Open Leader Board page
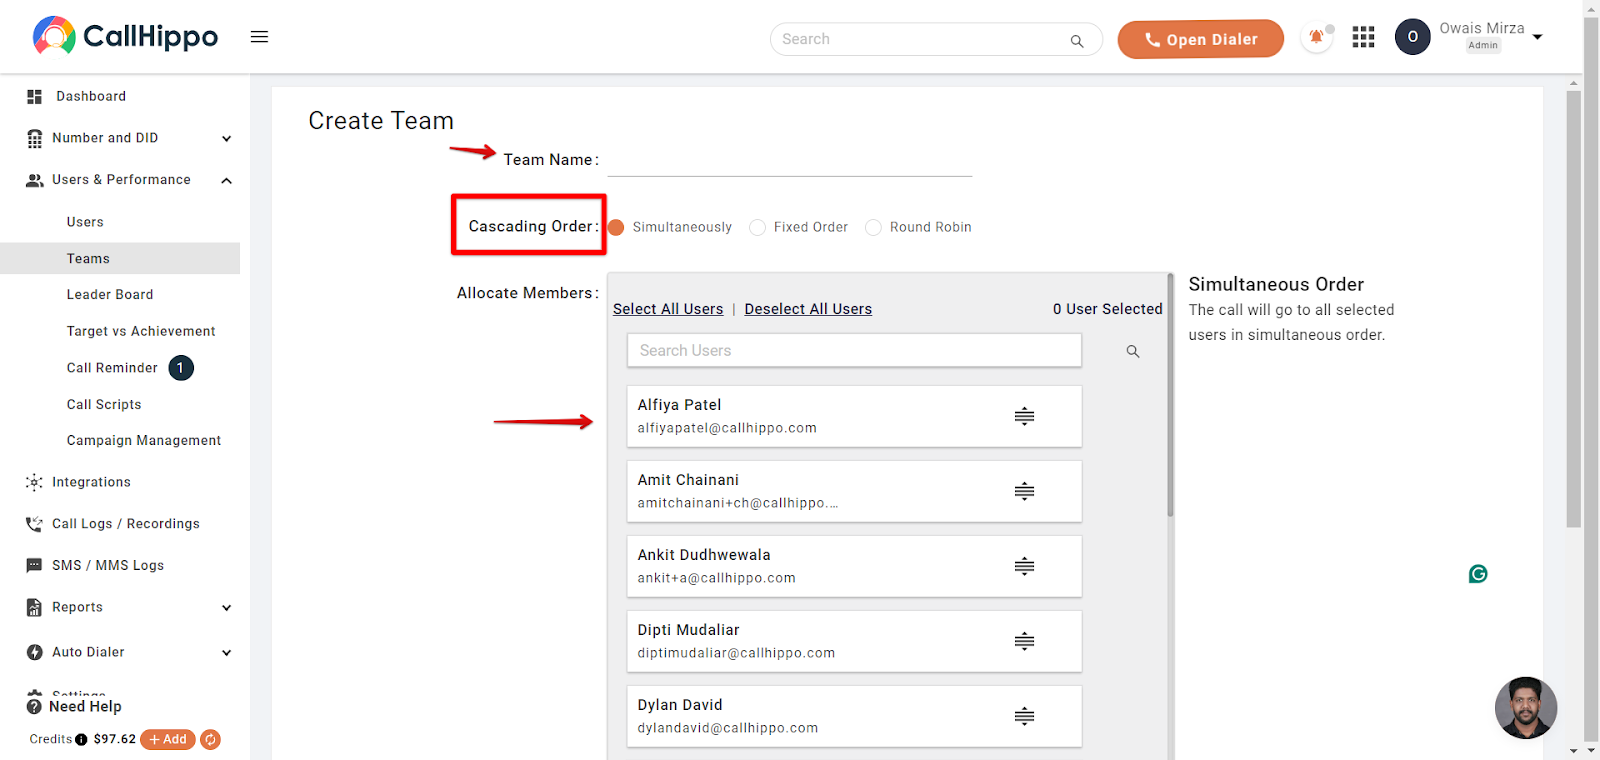This screenshot has height=760, width=1600. click(110, 295)
